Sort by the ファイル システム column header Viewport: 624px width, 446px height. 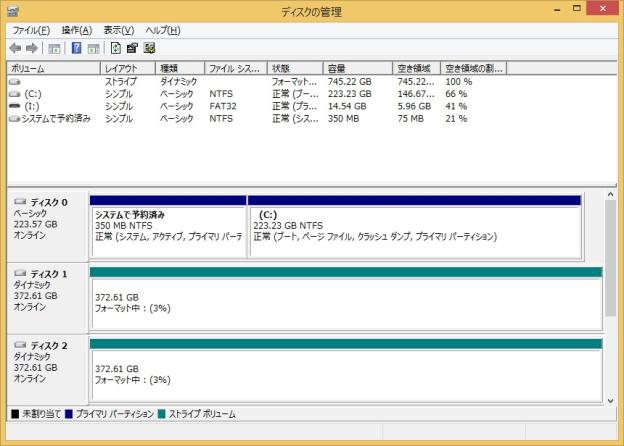(236, 68)
